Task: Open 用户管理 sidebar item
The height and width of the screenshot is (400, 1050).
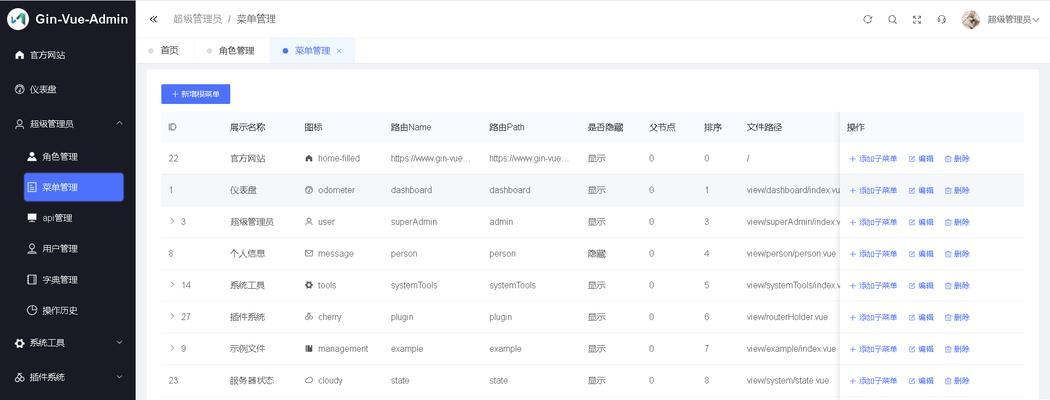Action: pos(74,249)
